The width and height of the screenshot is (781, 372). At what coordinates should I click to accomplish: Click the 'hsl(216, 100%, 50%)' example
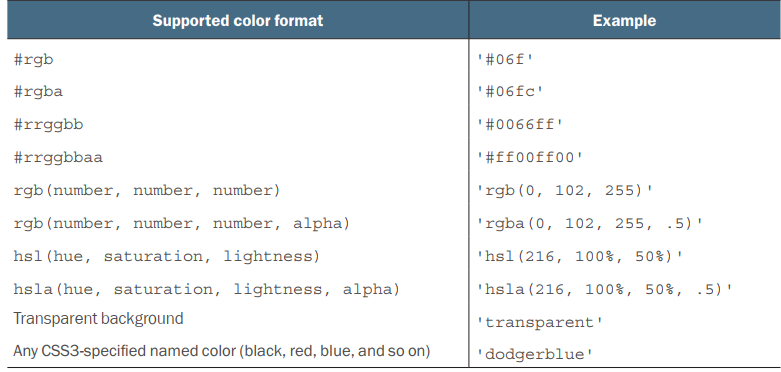[x=580, y=256]
